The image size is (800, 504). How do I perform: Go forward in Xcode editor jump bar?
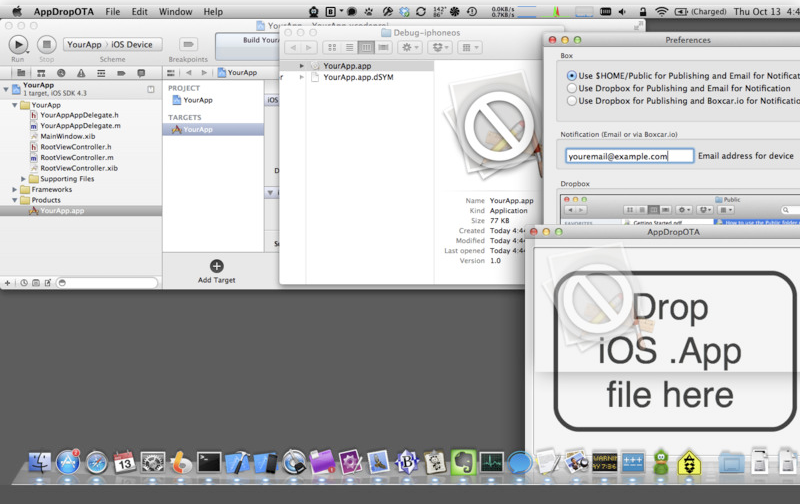tap(204, 73)
